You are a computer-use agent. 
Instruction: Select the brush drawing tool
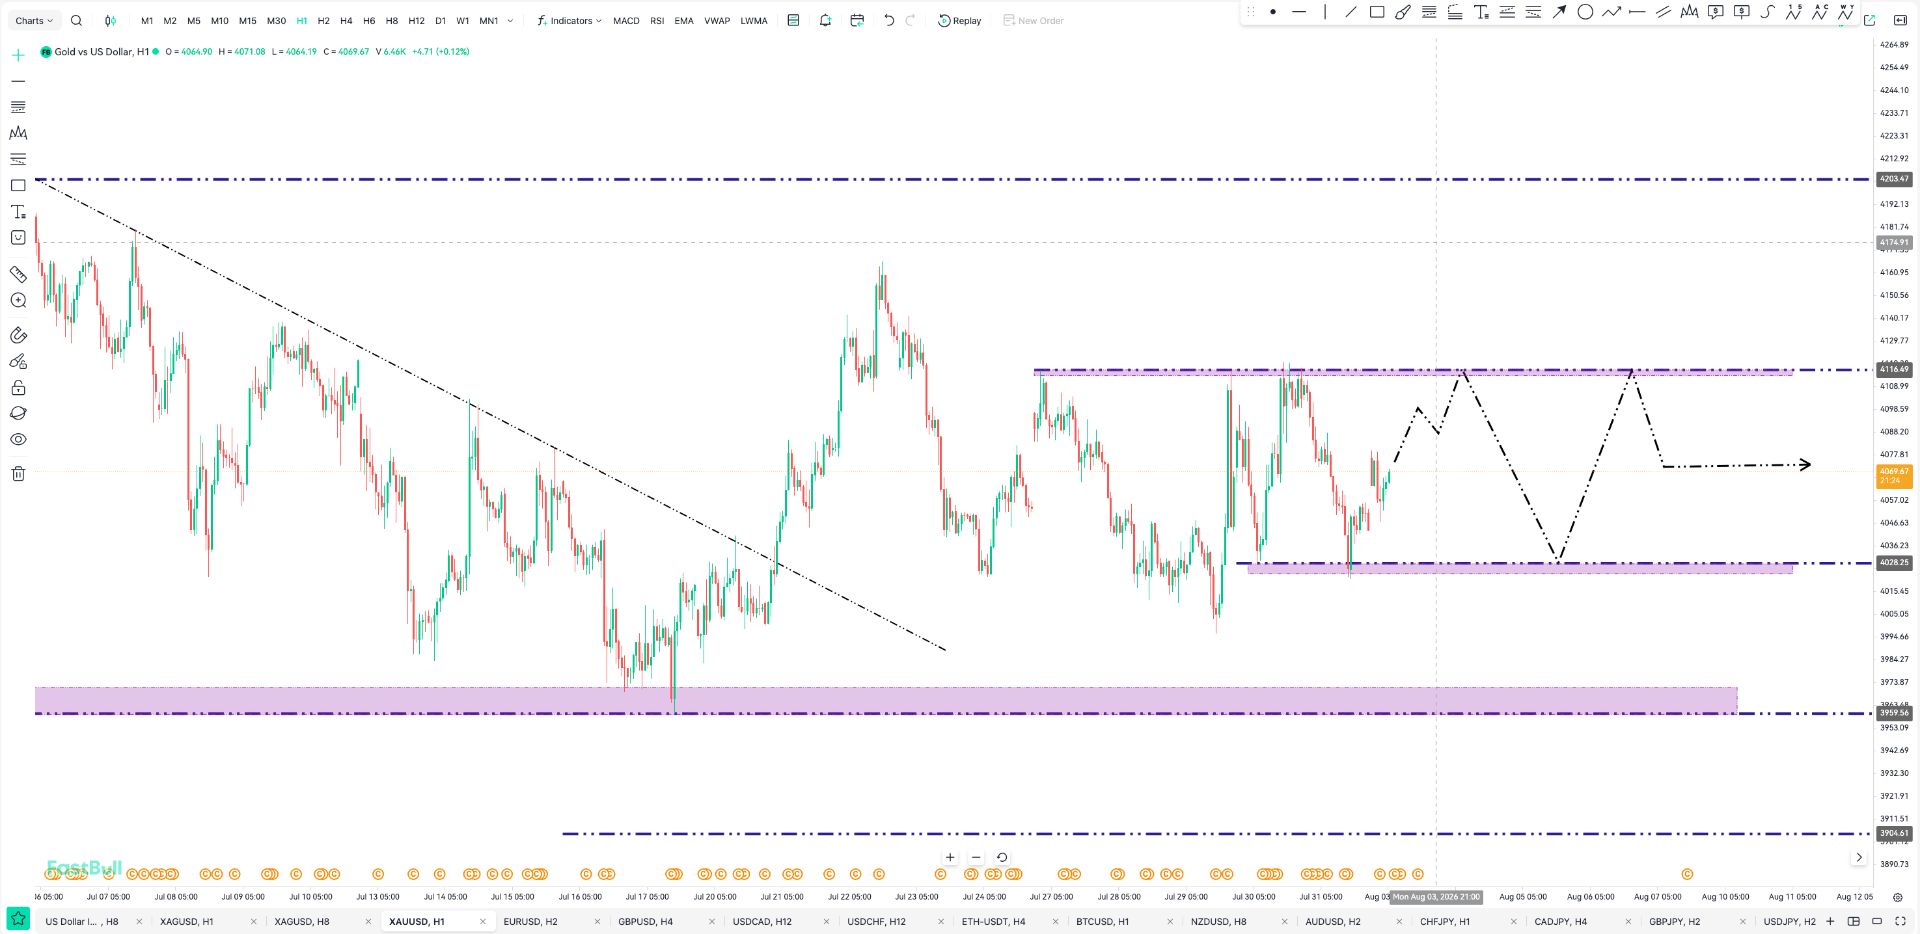(1403, 12)
